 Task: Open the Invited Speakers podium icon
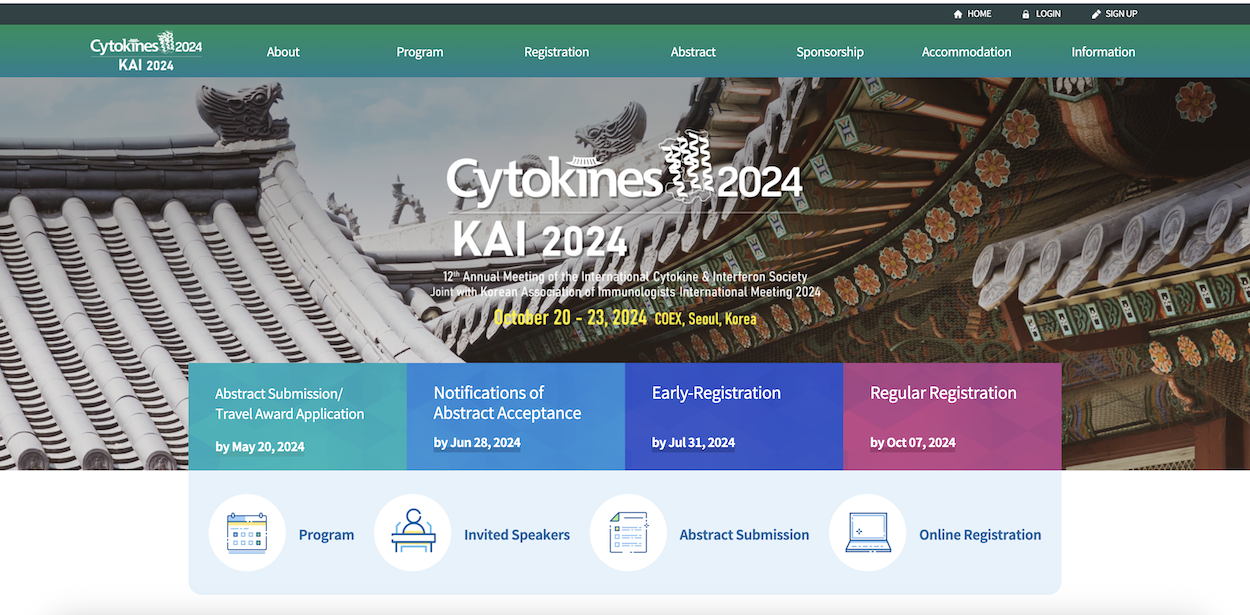tap(413, 533)
